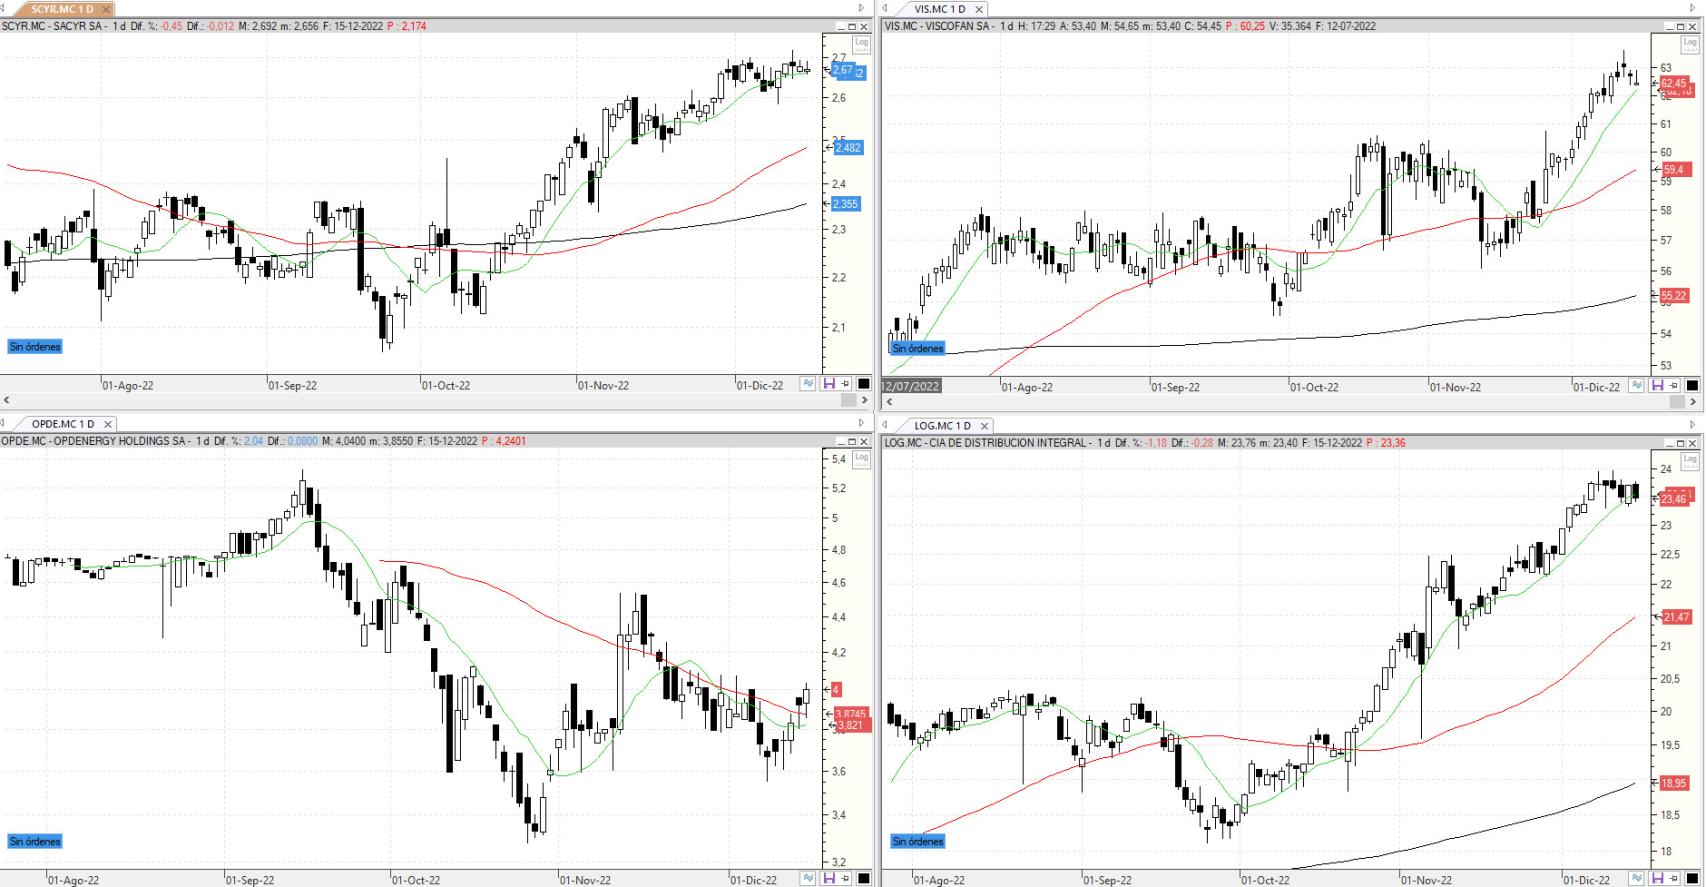Close the SCYR.MC 1 D tab
Viewport: 1706px width, 887px height.
[105, 9]
